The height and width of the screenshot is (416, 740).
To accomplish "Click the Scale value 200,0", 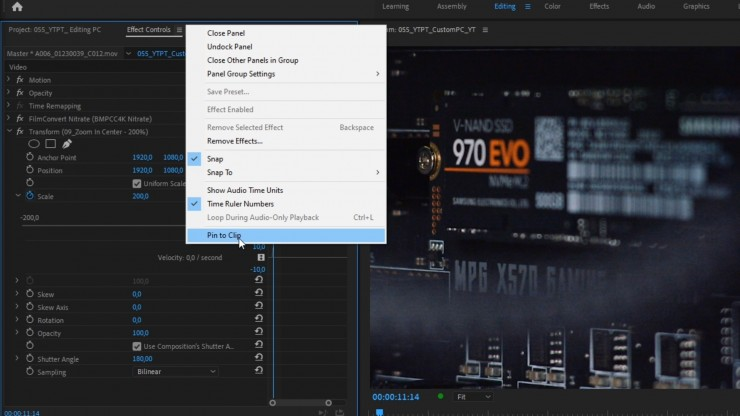I will click(140, 196).
